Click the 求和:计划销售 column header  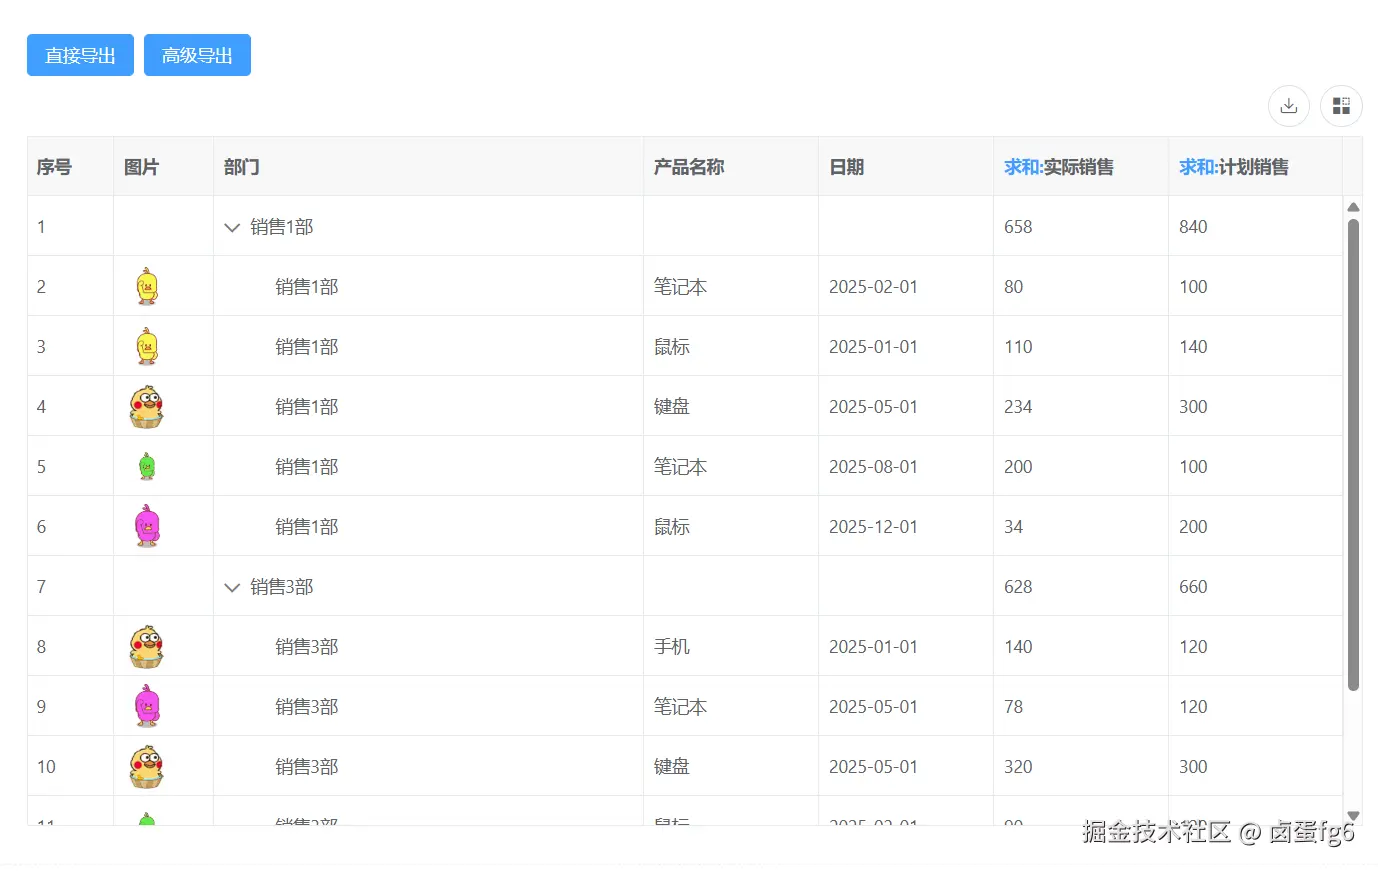click(1255, 167)
